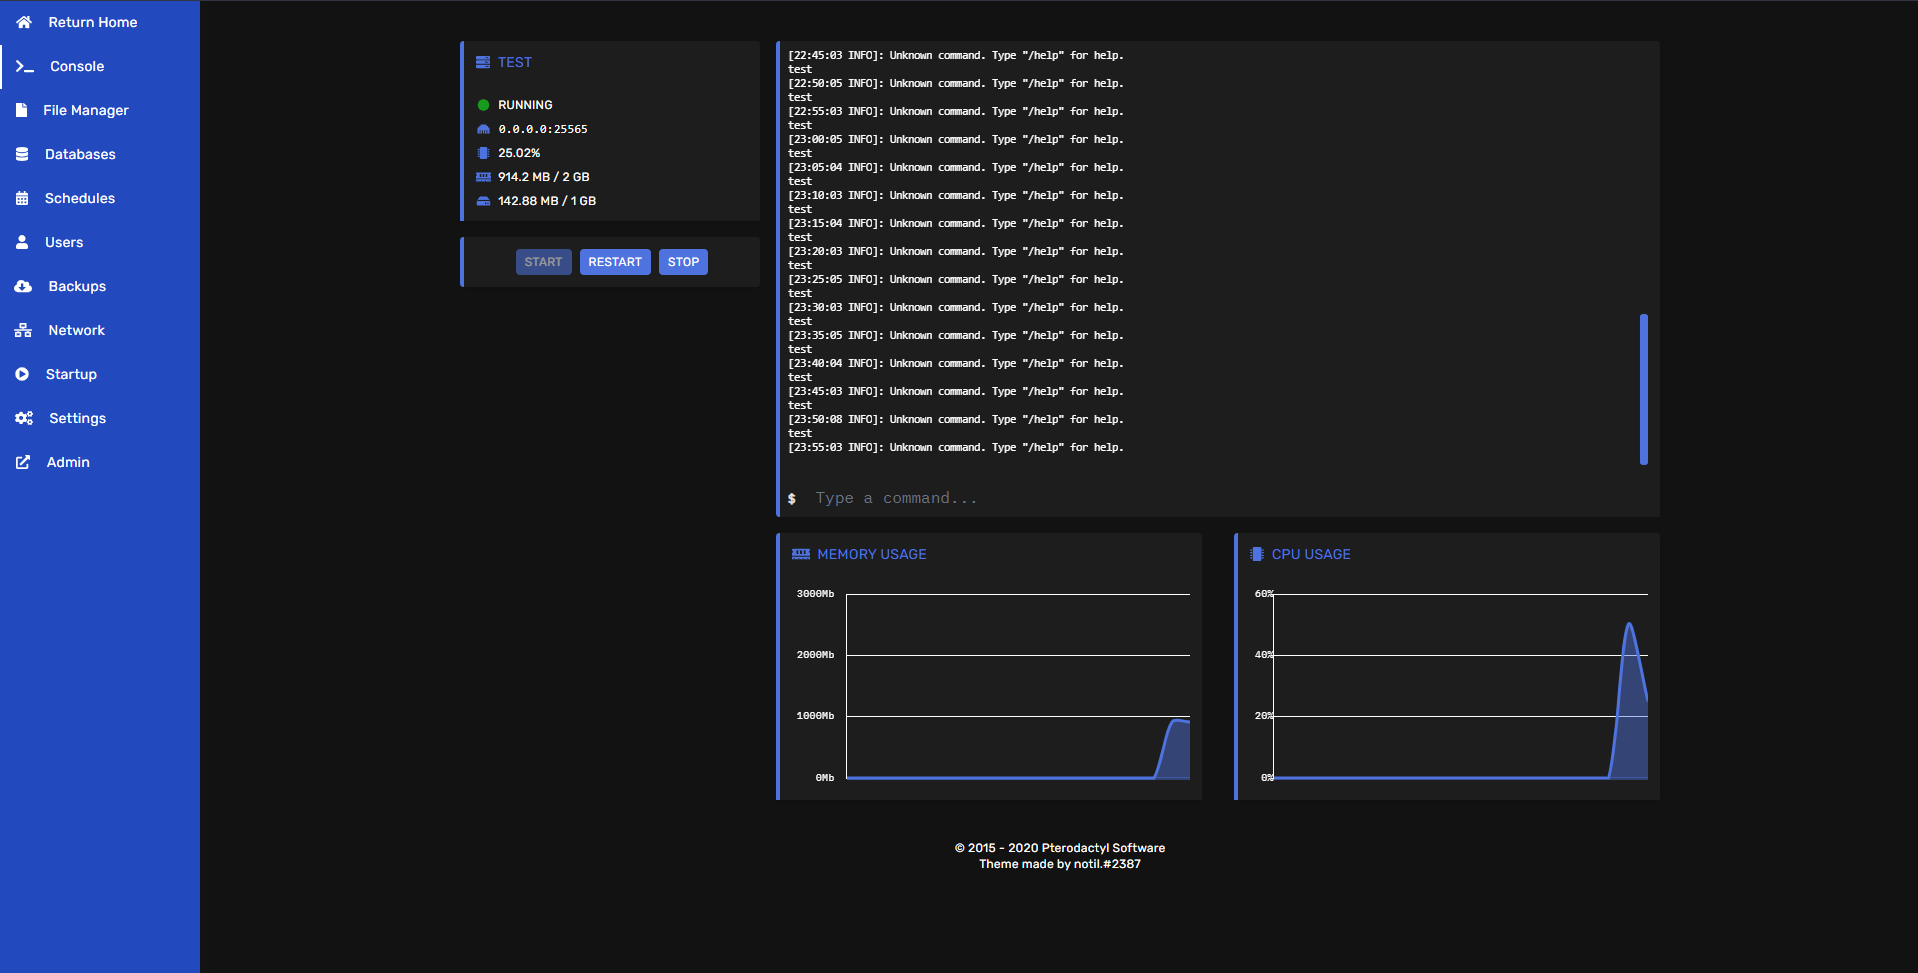Click the Console terminal prompt icon

point(25,66)
